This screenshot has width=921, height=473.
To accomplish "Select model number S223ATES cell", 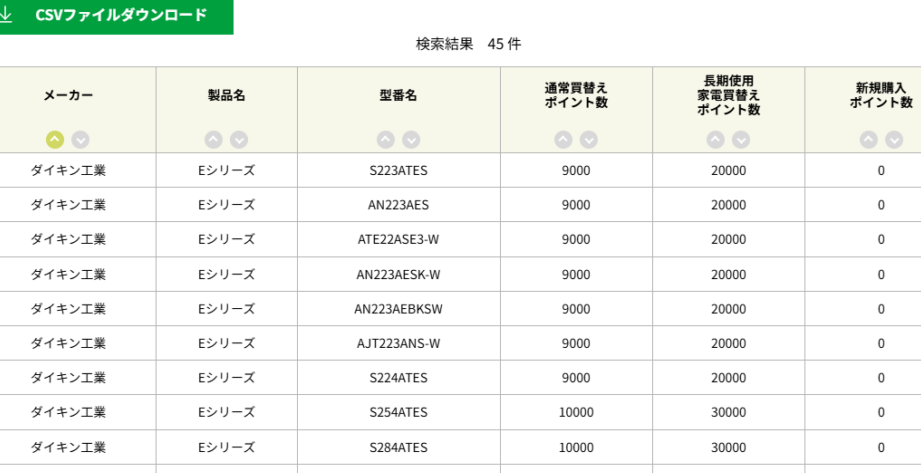I will point(398,170).
